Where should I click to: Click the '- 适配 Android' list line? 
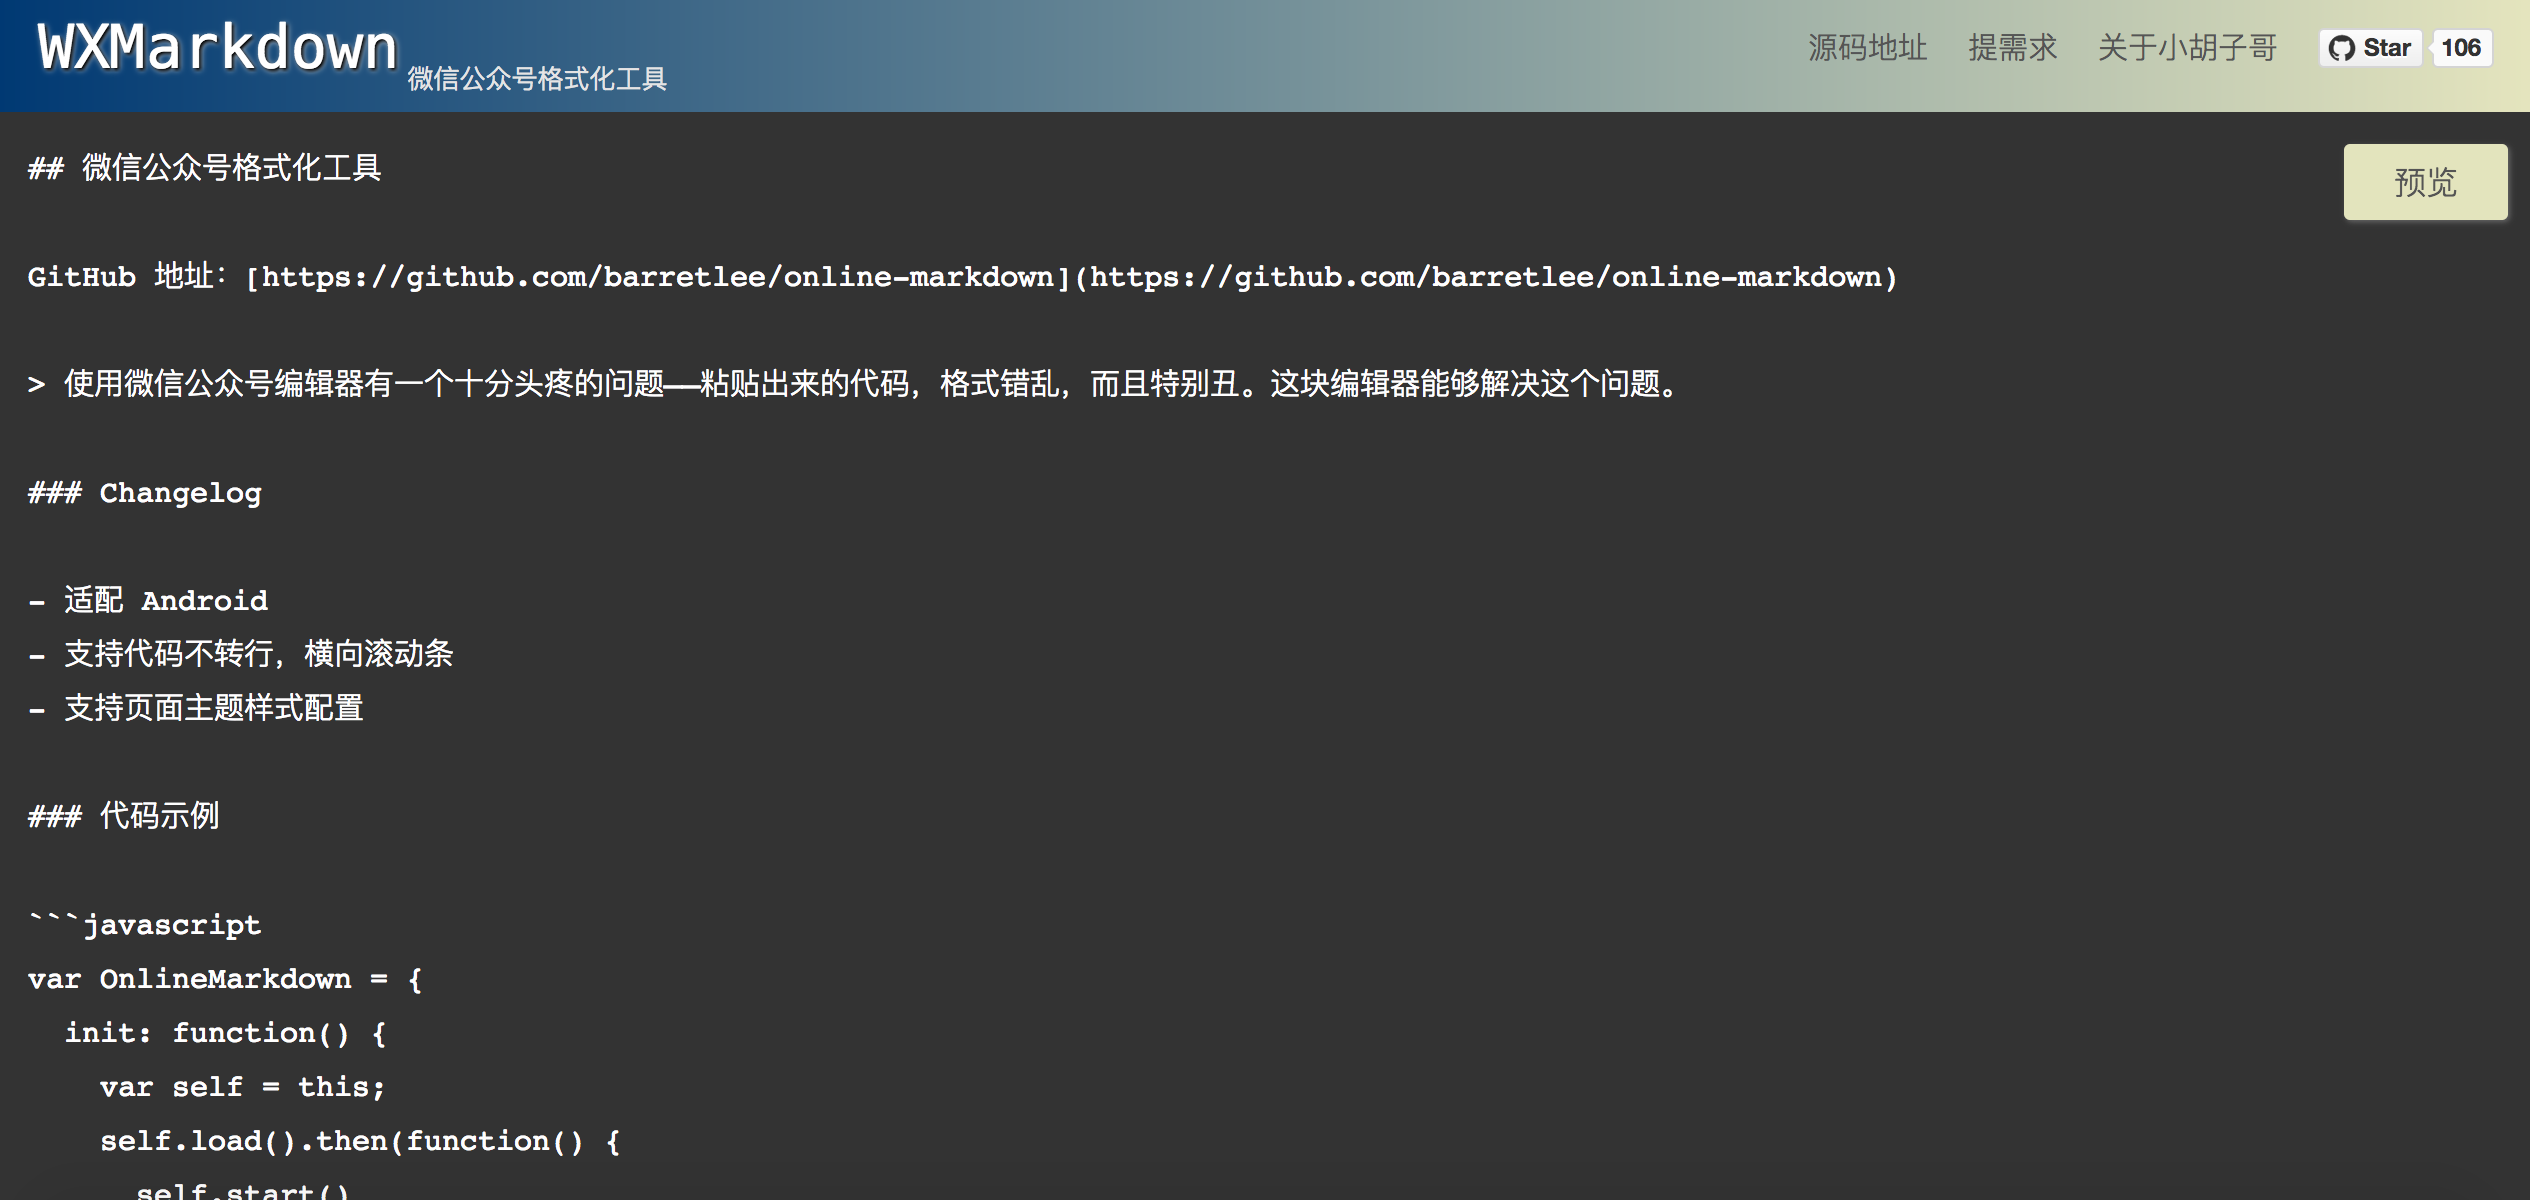148,600
